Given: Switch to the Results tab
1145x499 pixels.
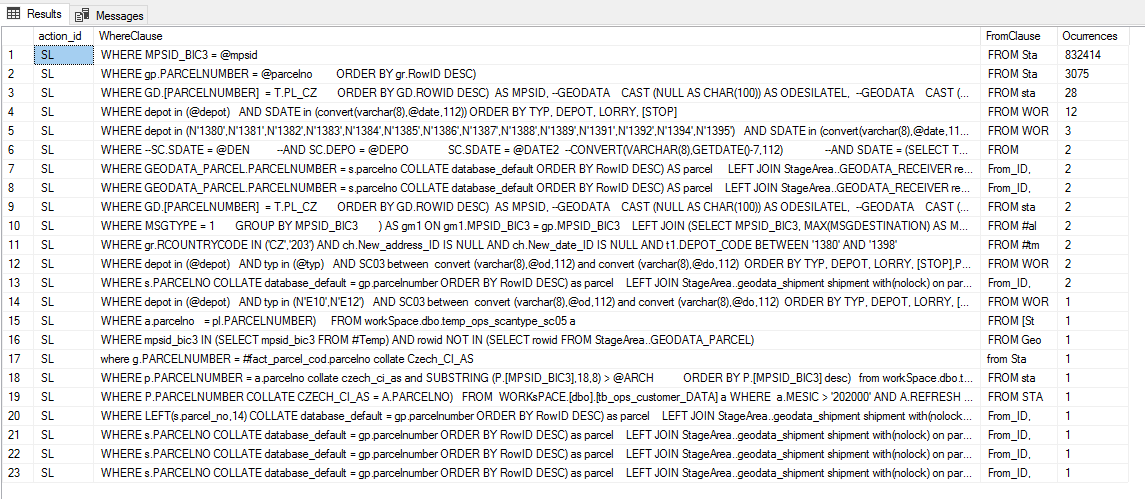Looking at the screenshot, I should tap(35, 14).
